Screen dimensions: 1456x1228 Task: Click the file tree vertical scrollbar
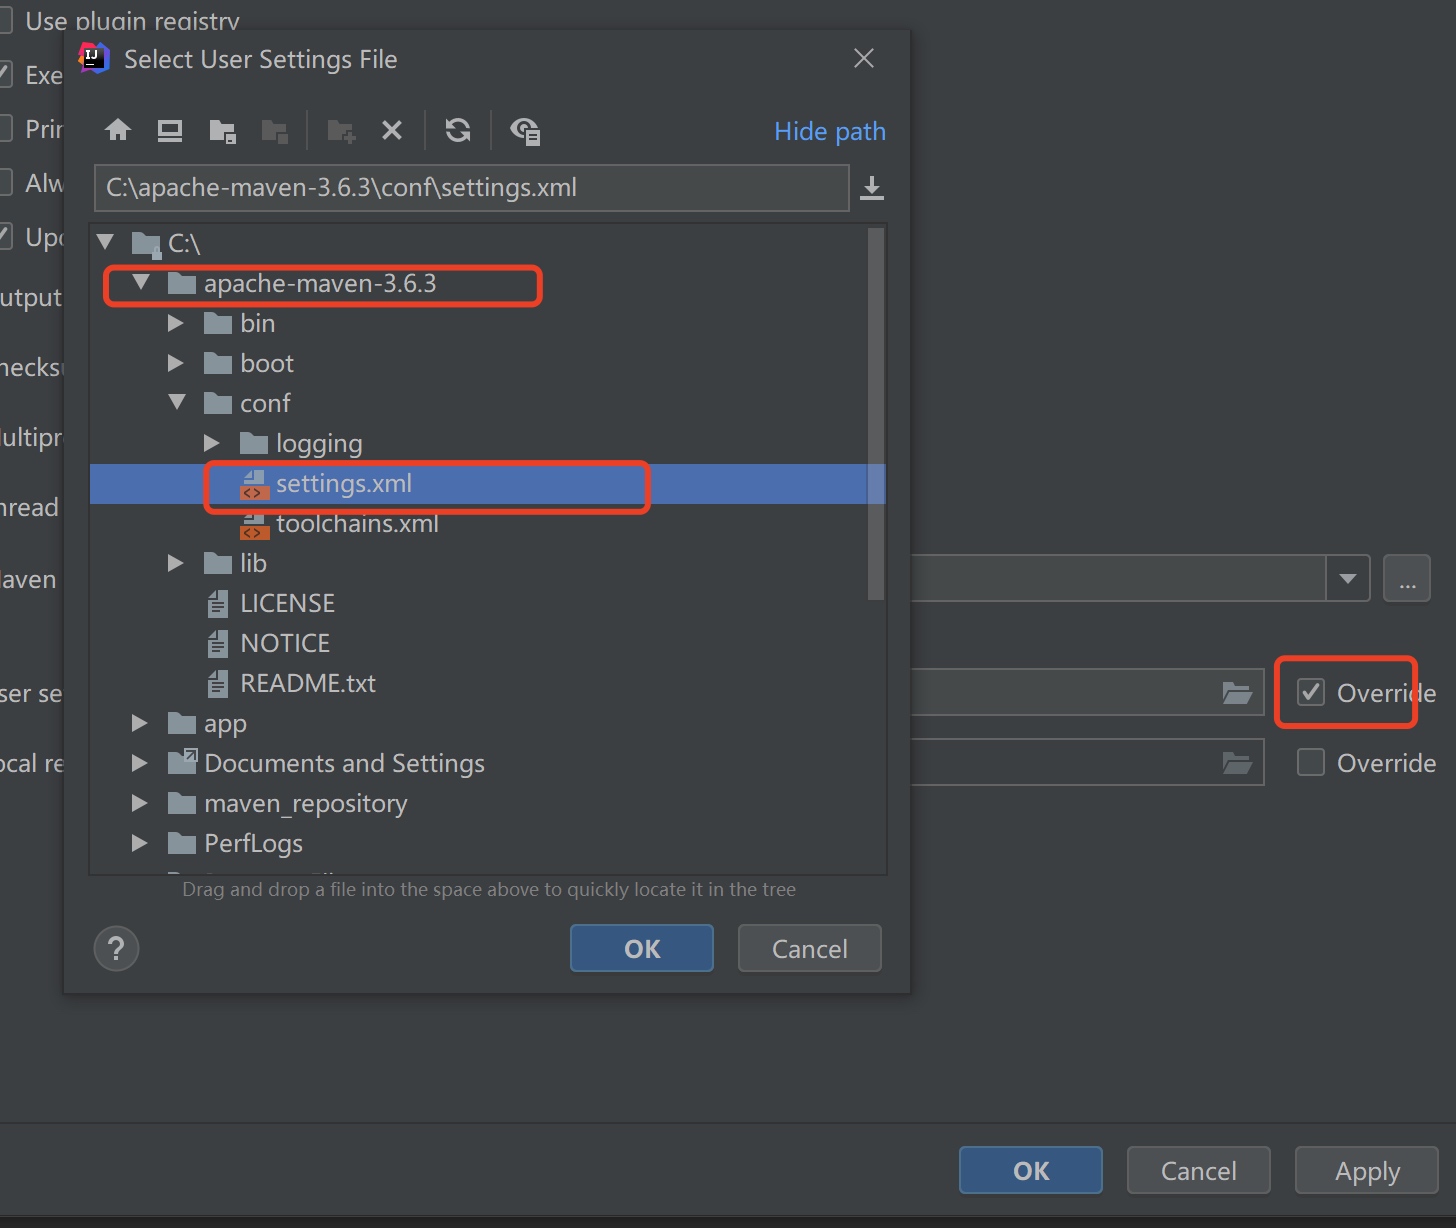pyautogui.click(x=876, y=414)
